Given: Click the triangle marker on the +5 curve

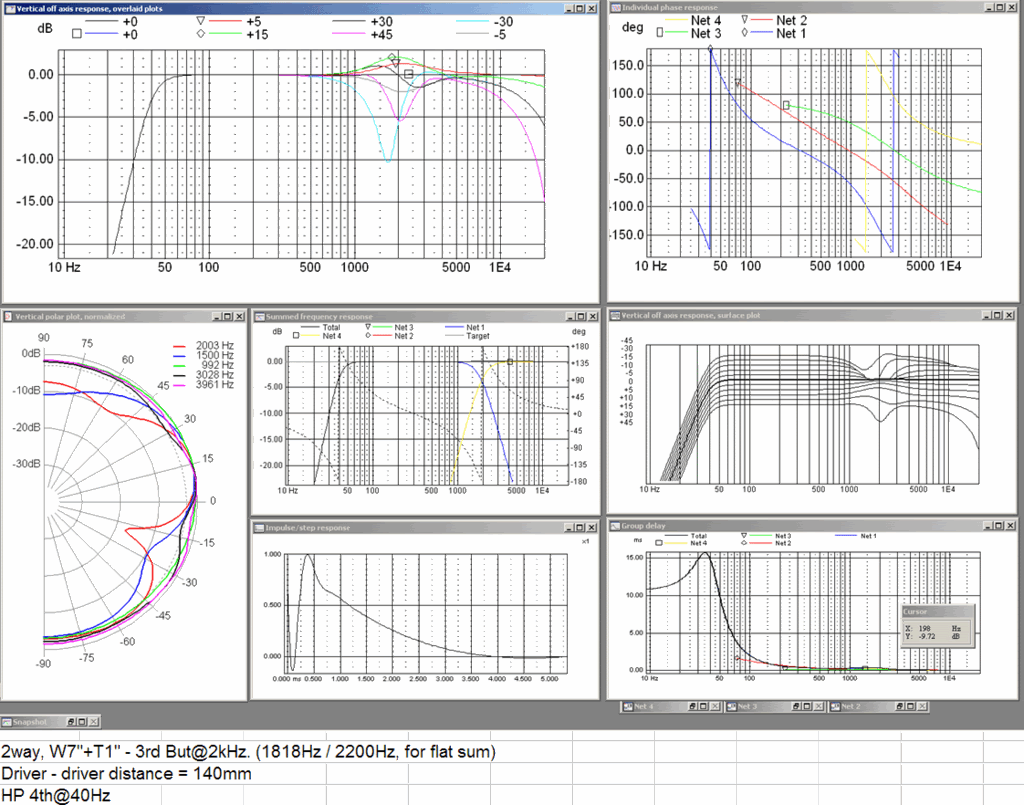Looking at the screenshot, I should pyautogui.click(x=396, y=63).
